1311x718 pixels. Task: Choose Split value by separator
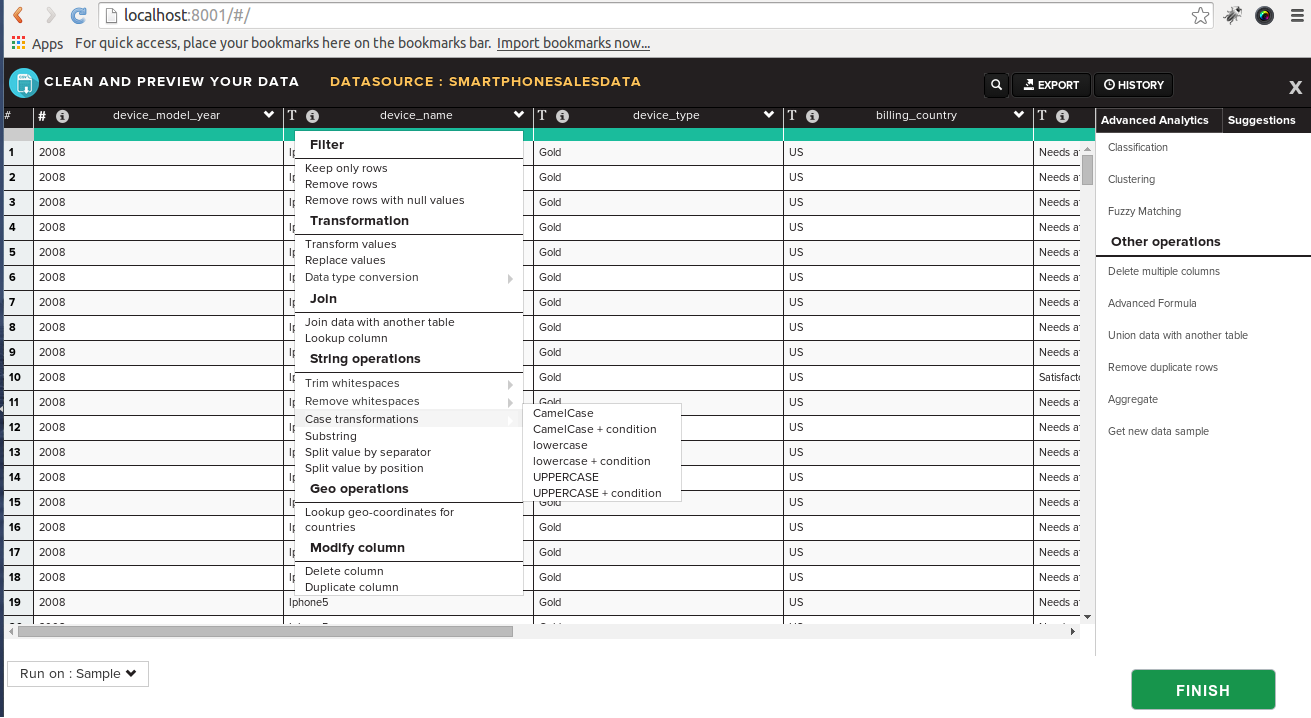[368, 452]
